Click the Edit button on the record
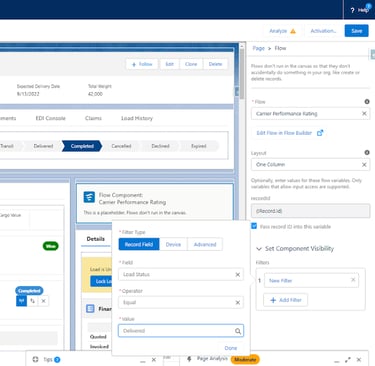The width and height of the screenshot is (375, 366). point(170,64)
